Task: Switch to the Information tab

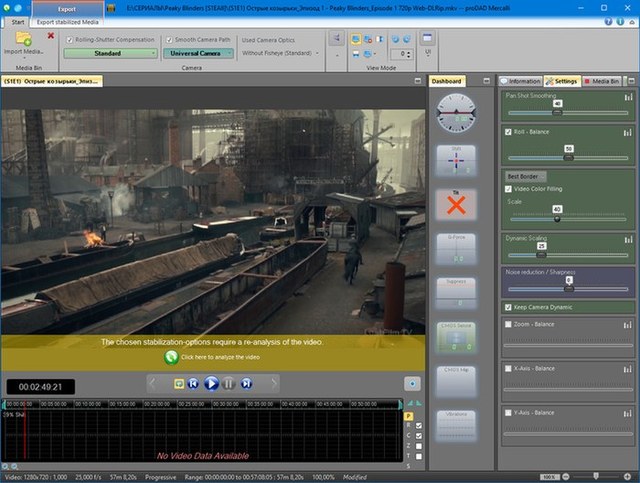Action: pos(521,80)
